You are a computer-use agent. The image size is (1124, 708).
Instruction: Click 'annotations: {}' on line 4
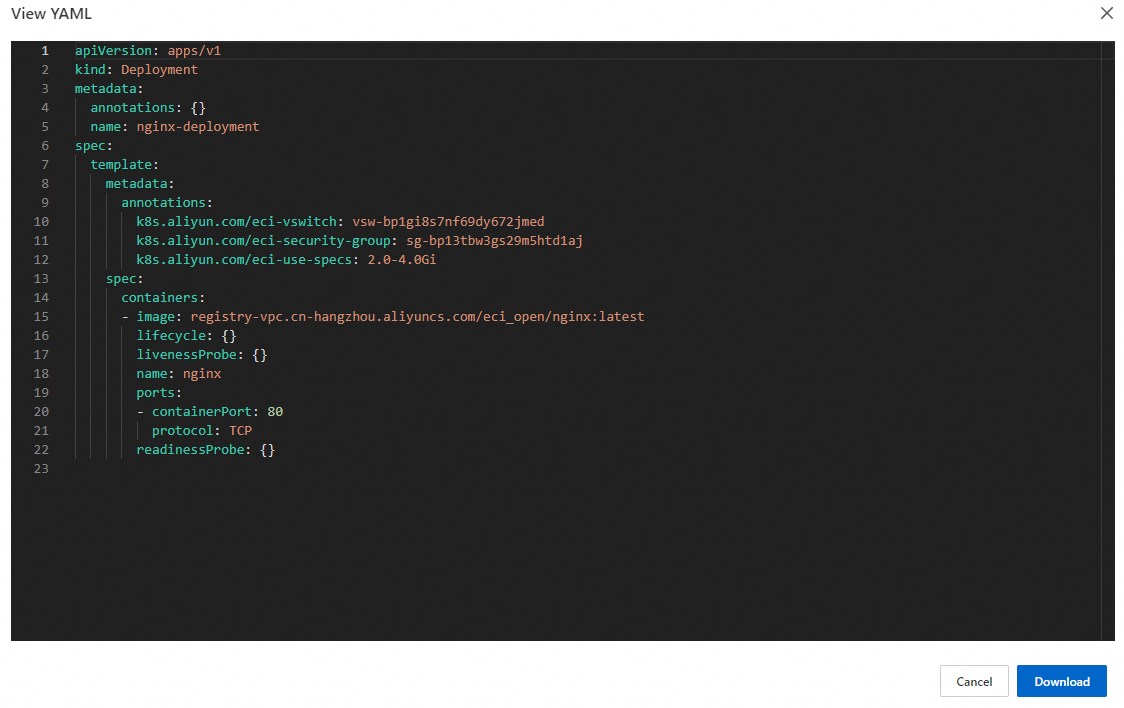pyautogui.click(x=148, y=107)
